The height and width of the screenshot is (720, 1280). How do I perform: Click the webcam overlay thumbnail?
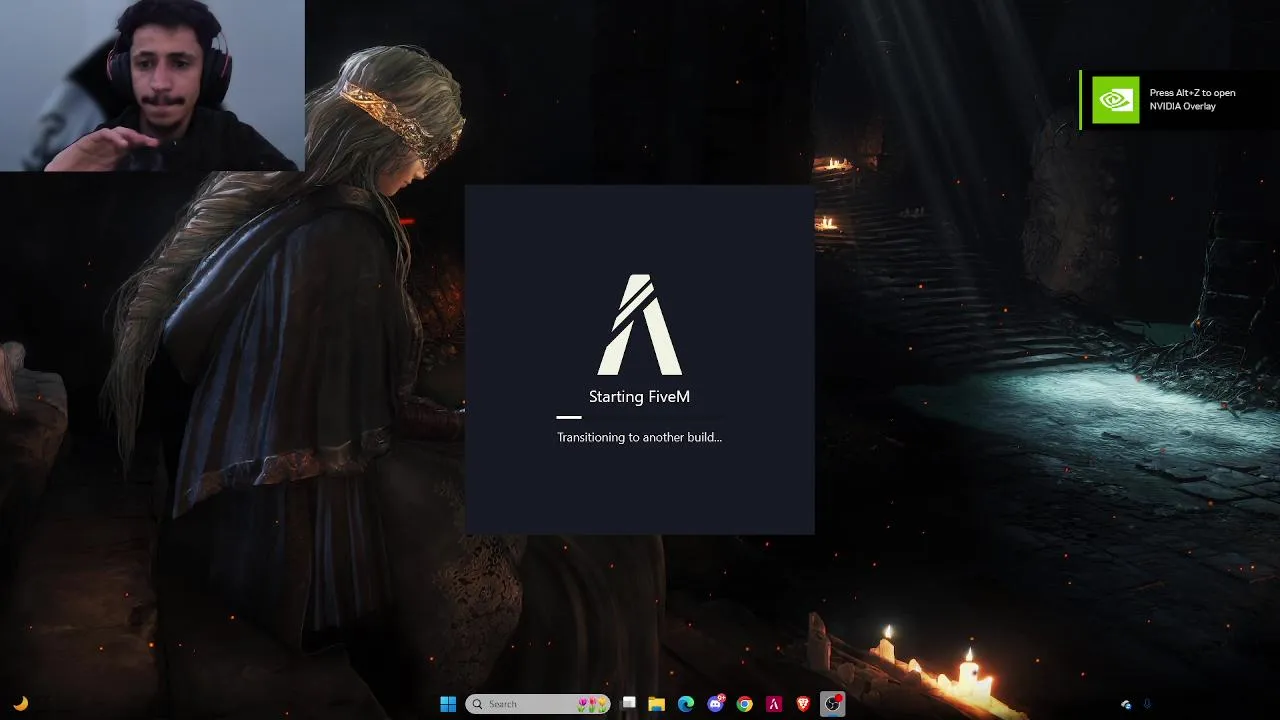152,85
